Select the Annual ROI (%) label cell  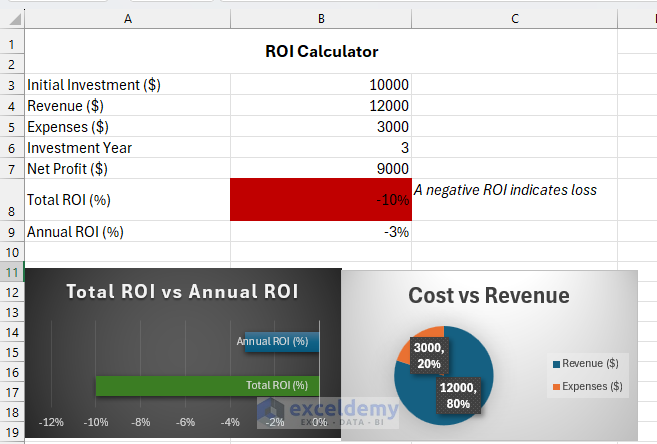(x=127, y=232)
